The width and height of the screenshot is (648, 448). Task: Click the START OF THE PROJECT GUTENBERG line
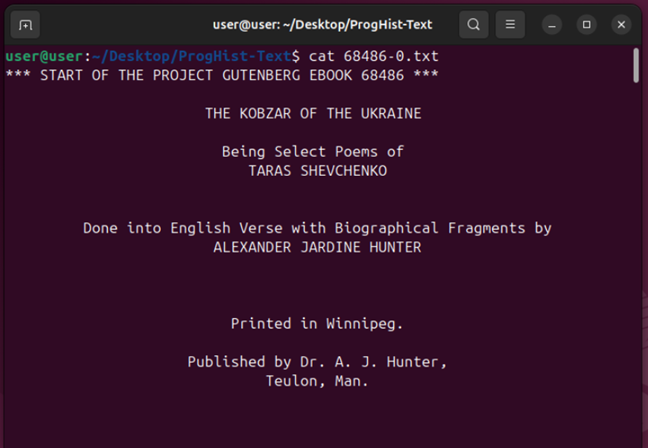click(222, 75)
